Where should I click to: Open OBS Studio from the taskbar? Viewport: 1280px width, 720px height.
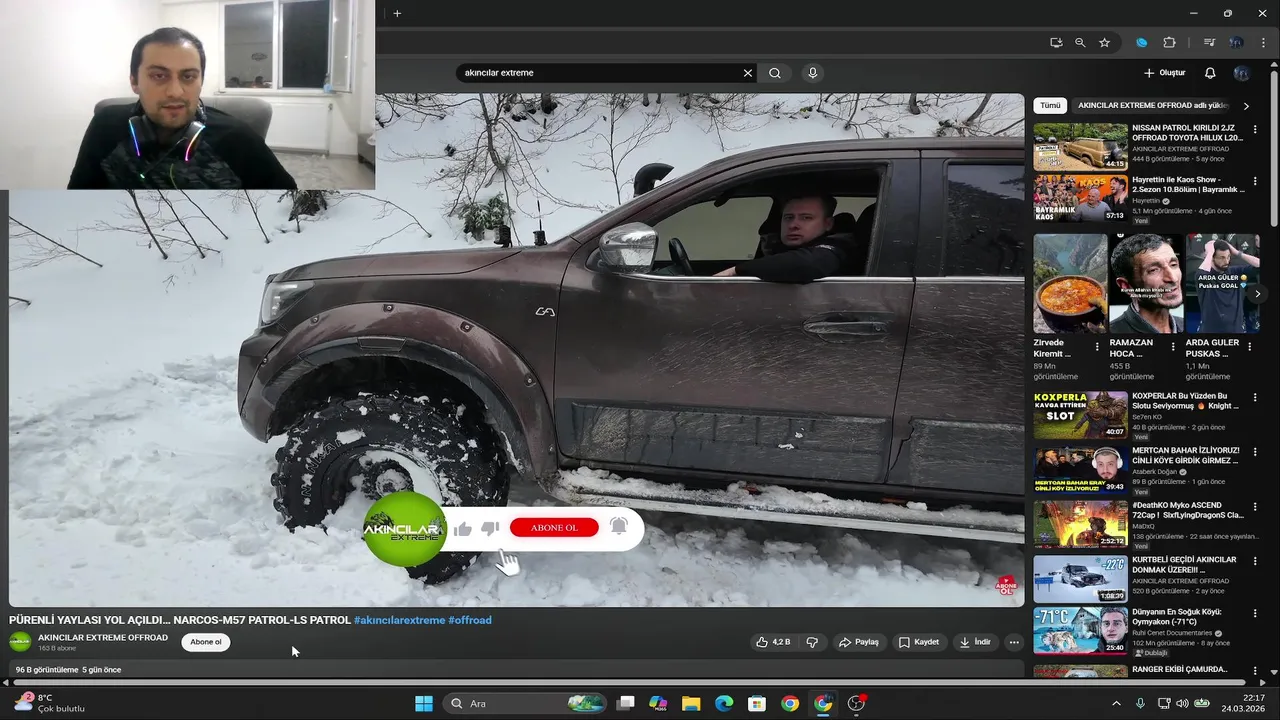click(x=856, y=703)
